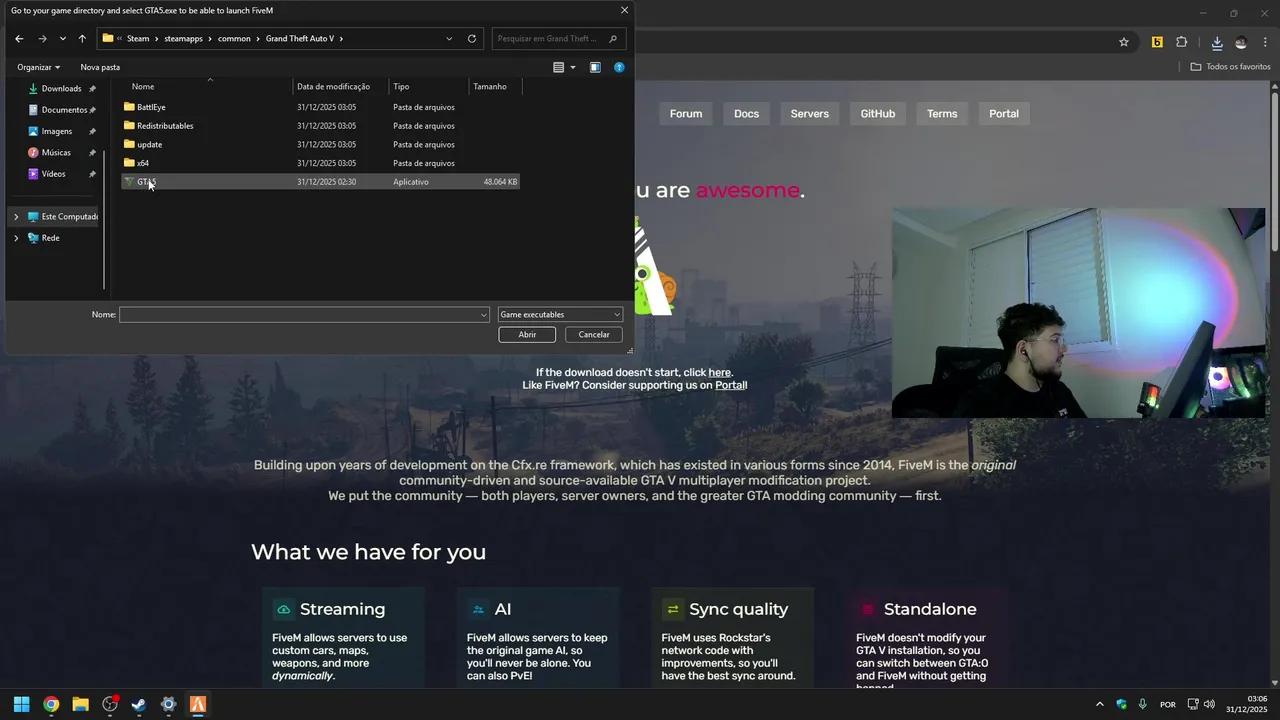
Task: Open Chrome profile avatar
Action: [x=1241, y=42]
